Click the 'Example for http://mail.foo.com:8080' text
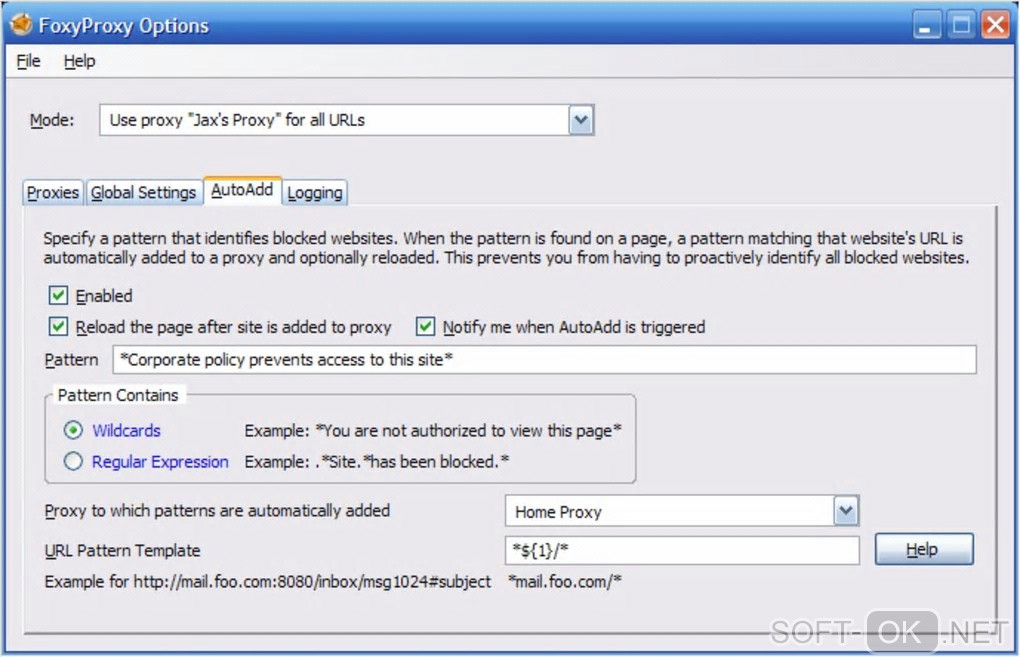The width and height of the screenshot is (1020, 657). (x=267, y=582)
